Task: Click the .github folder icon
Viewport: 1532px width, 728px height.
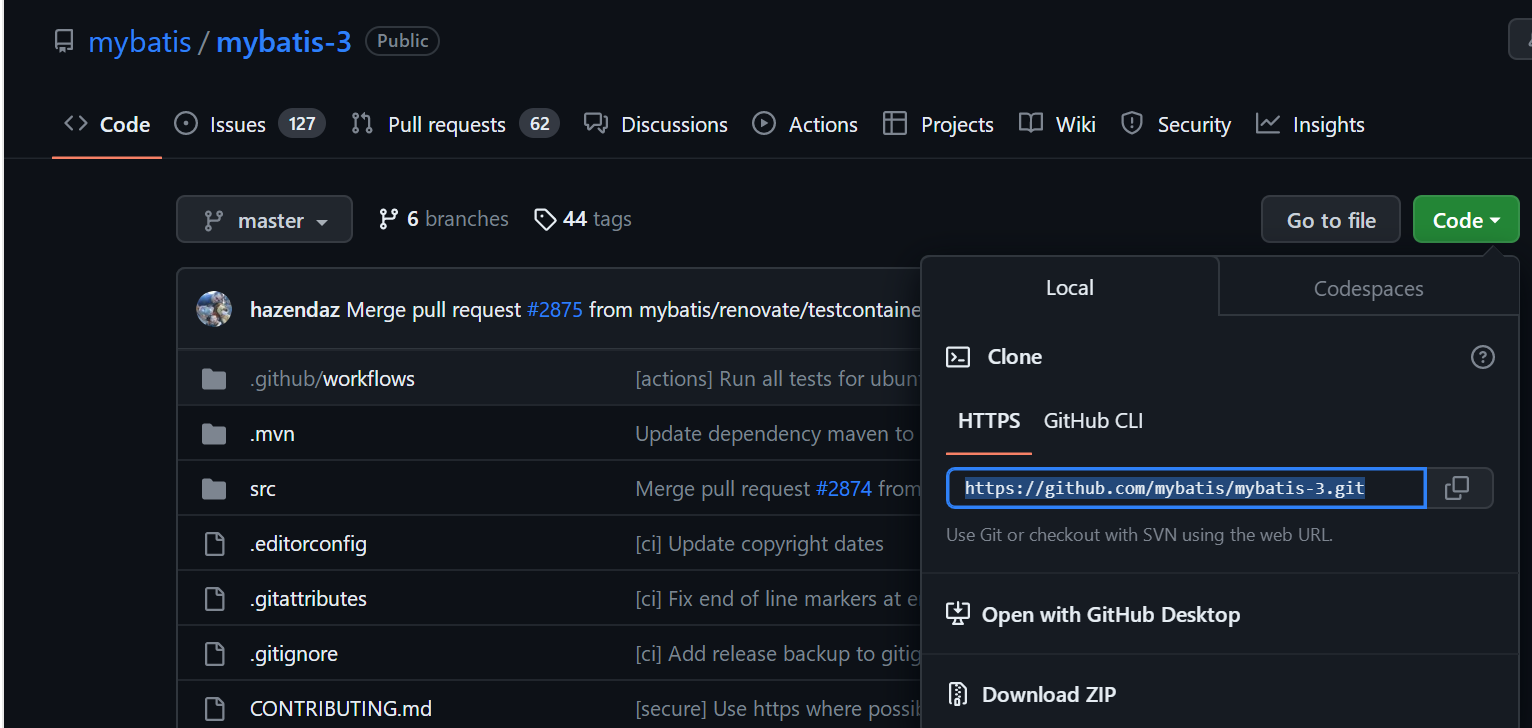Action: 214,379
